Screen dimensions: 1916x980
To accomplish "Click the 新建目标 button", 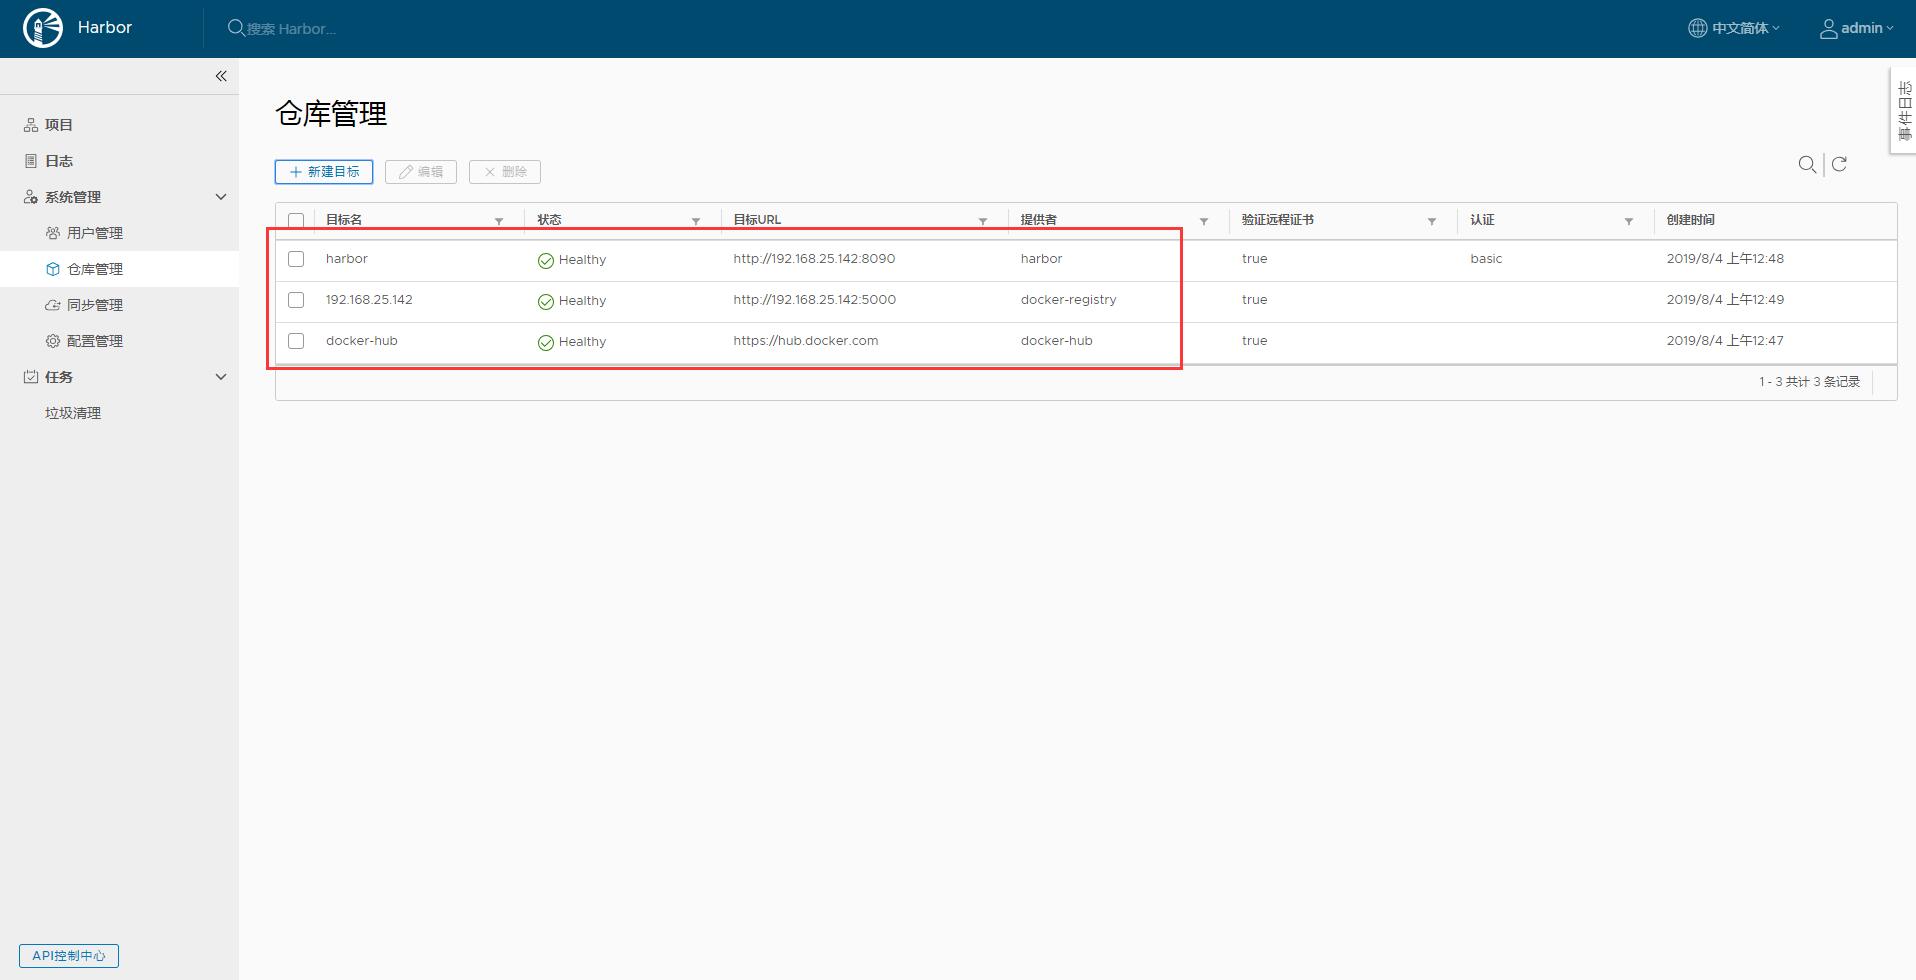I will coord(324,172).
